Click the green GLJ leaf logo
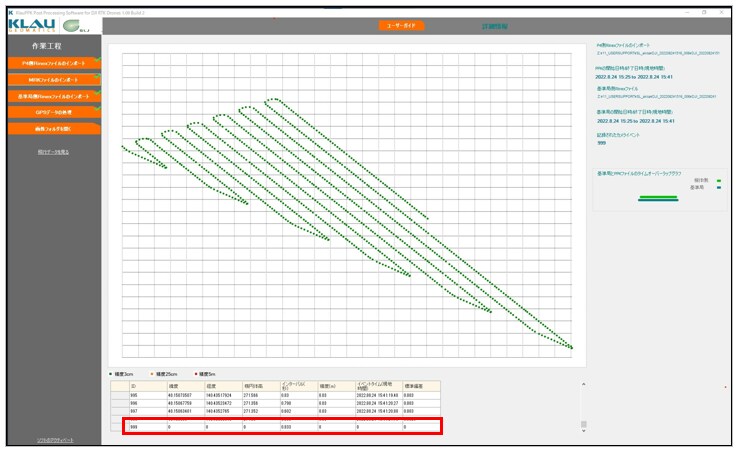The image size is (737, 452). tap(75, 26)
